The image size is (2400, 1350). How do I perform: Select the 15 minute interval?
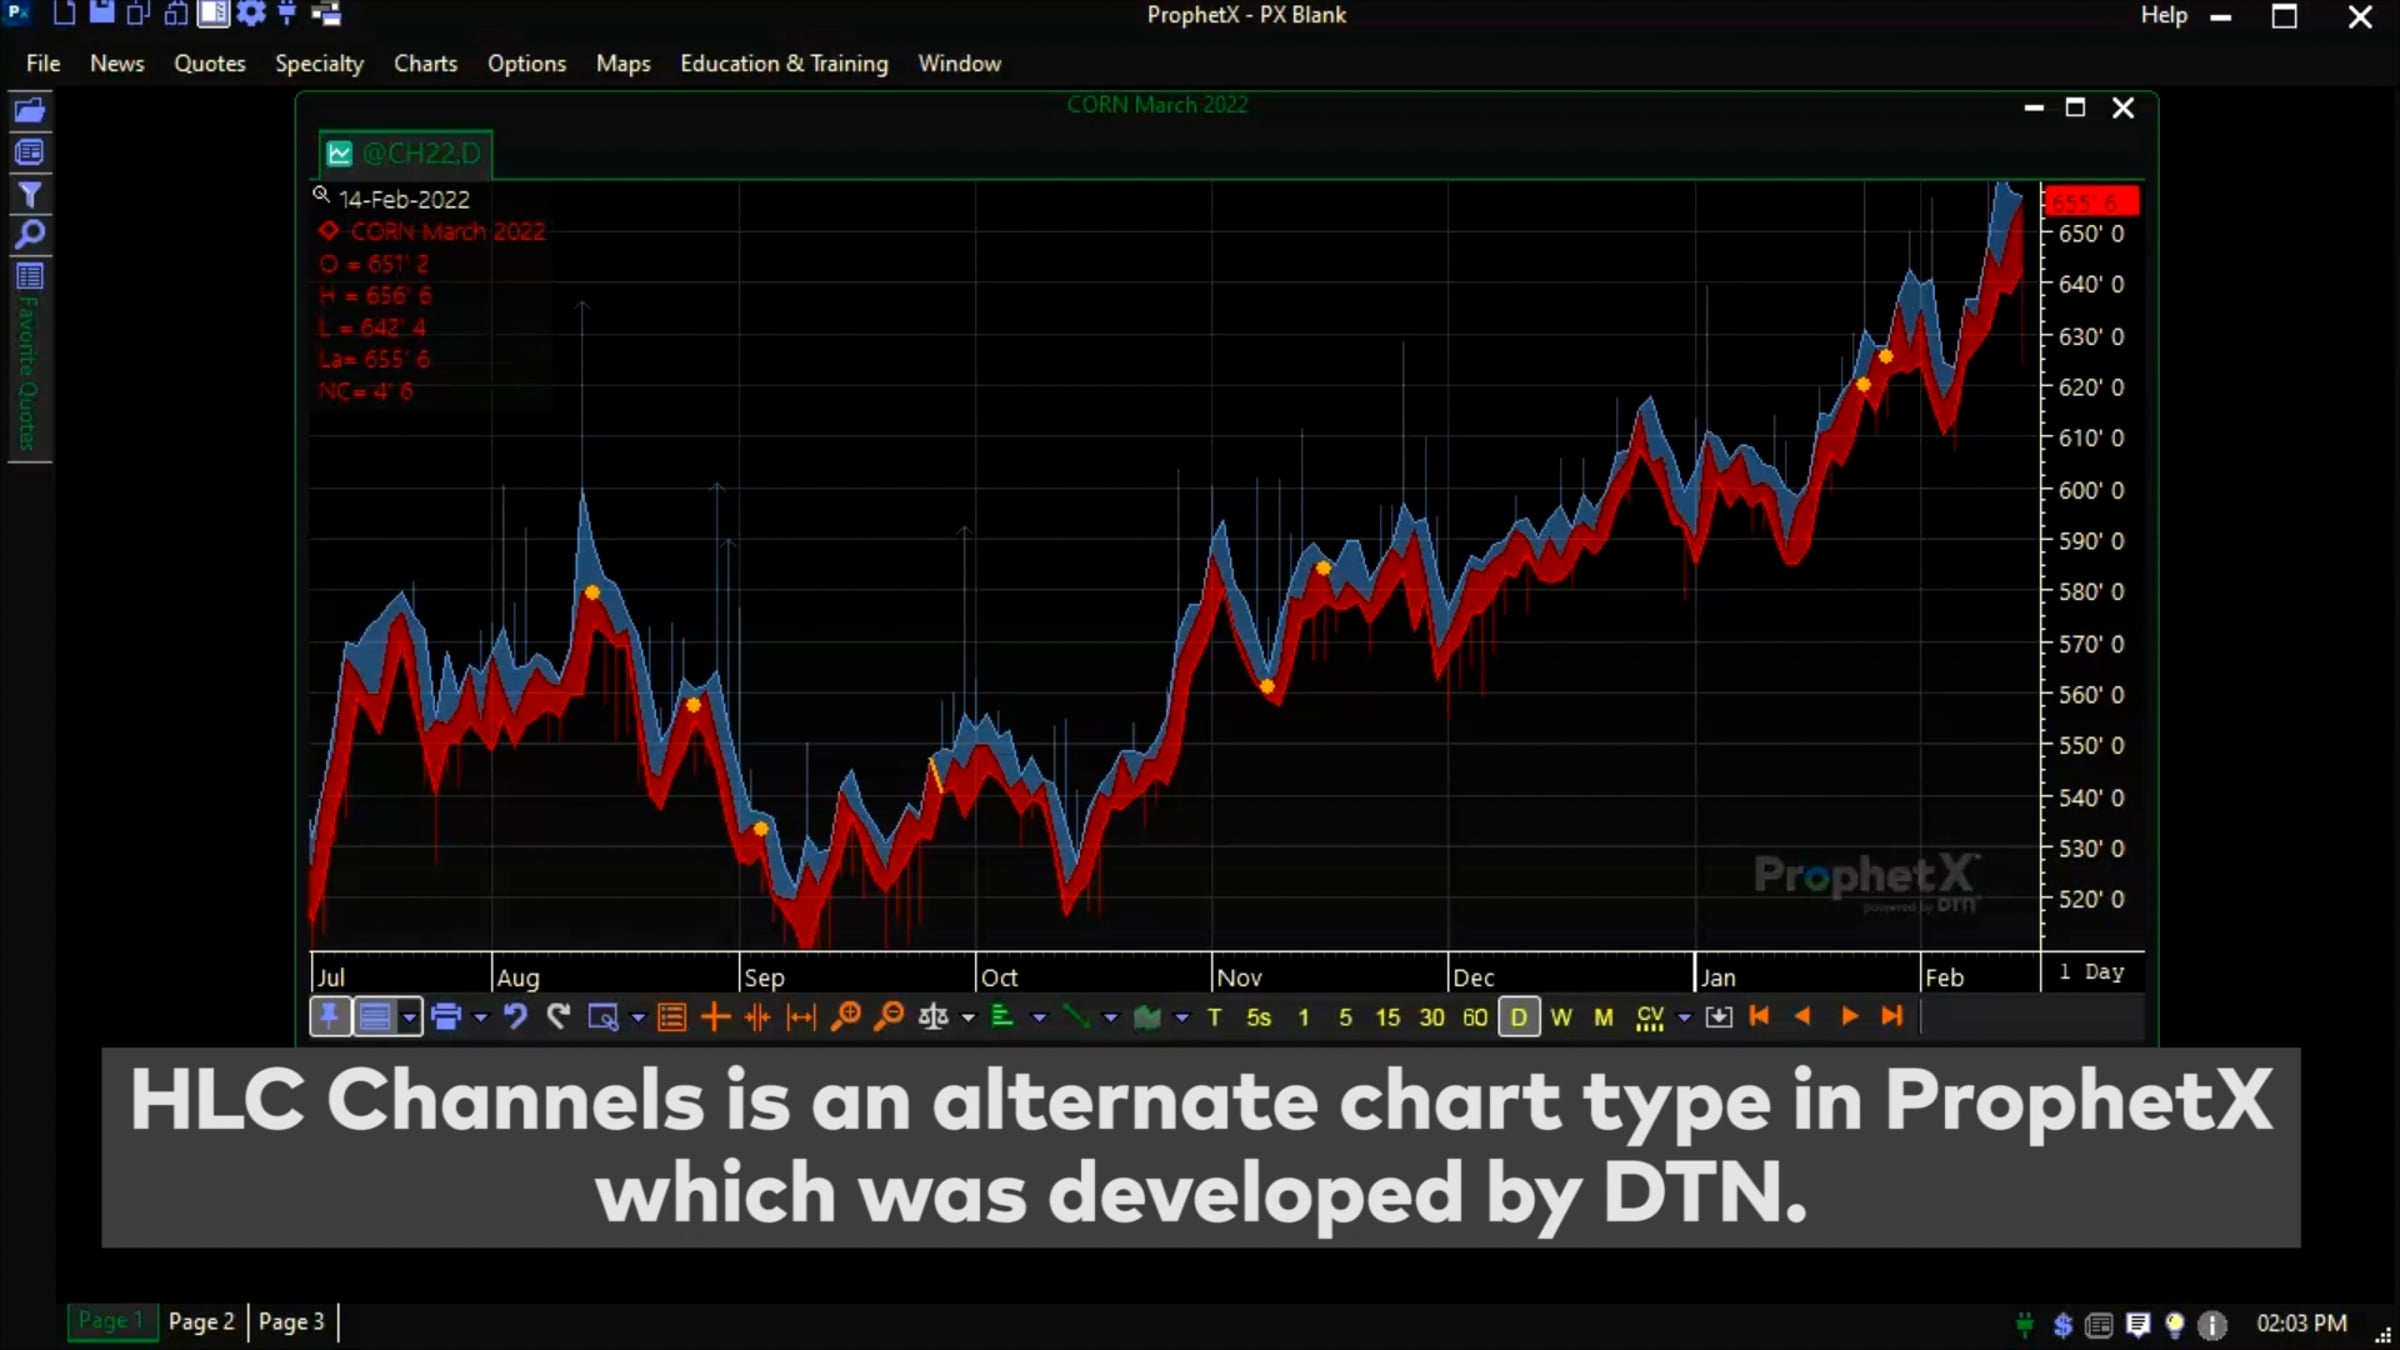click(1388, 1017)
